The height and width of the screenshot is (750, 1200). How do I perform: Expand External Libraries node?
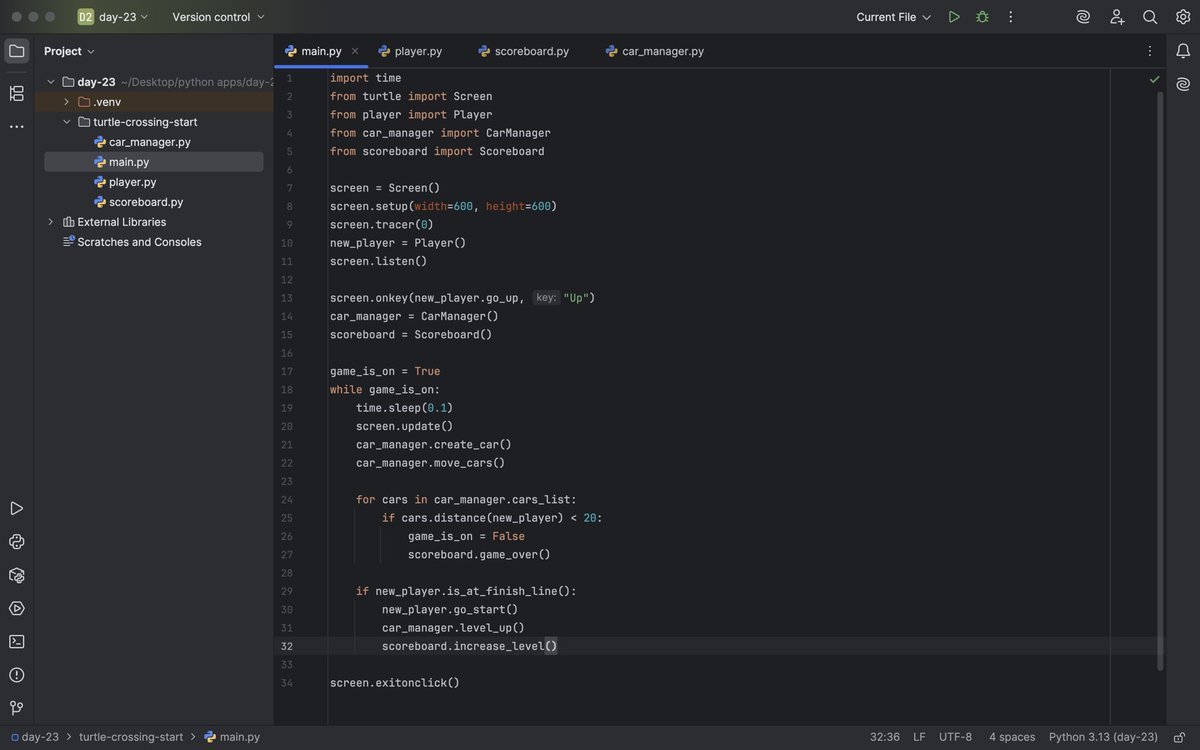click(x=51, y=222)
